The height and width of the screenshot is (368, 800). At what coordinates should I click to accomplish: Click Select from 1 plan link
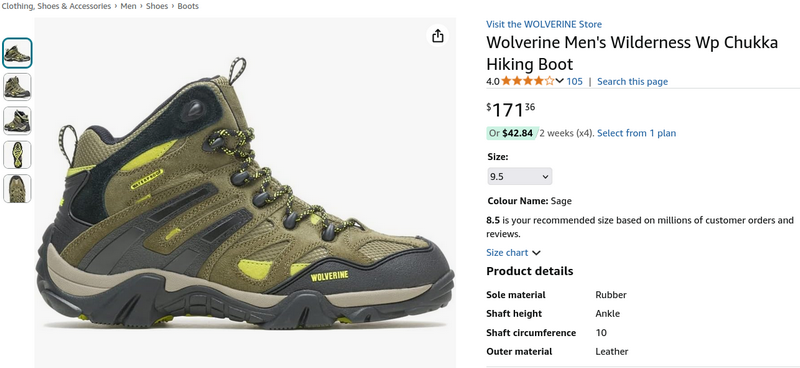coord(636,133)
